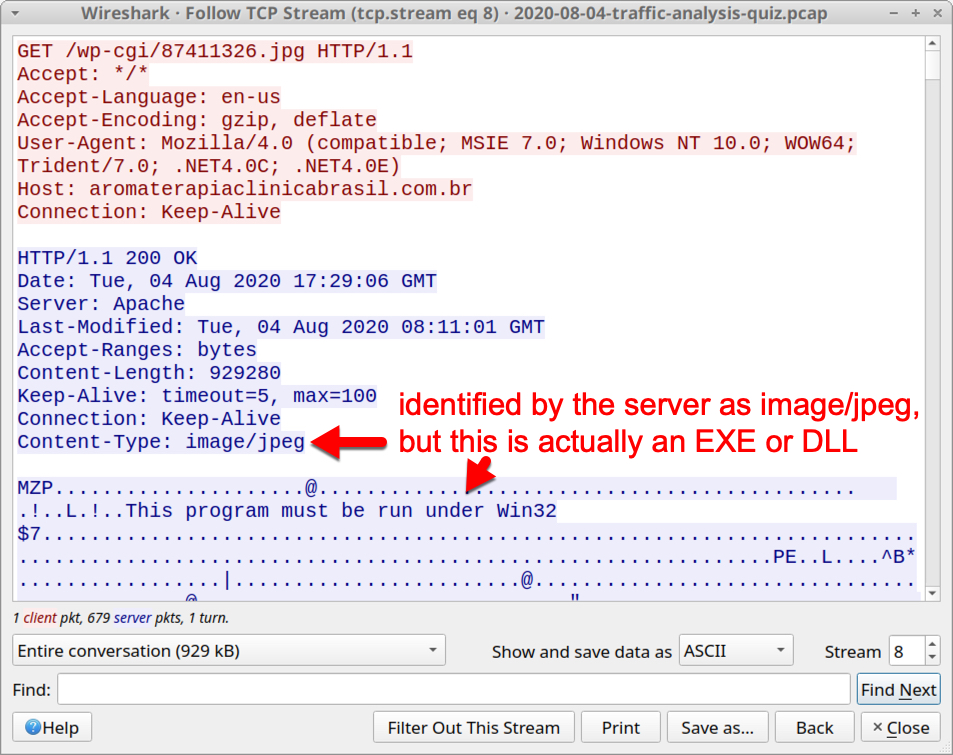This screenshot has width=953, height=755.
Task: Click the Server: Apache line
Action: (101, 303)
